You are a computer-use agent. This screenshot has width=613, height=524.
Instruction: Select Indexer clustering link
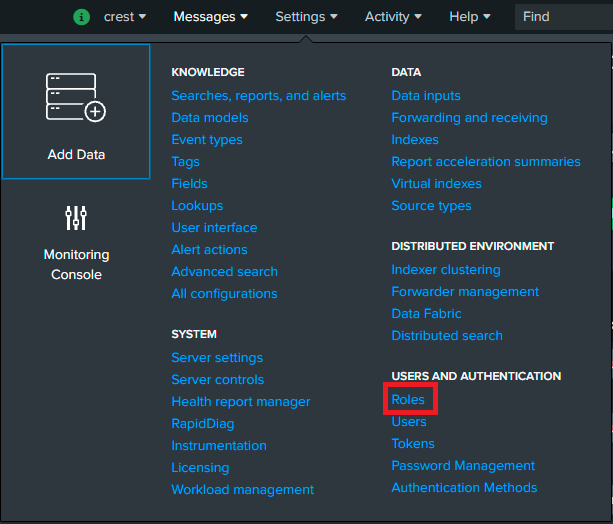click(446, 270)
